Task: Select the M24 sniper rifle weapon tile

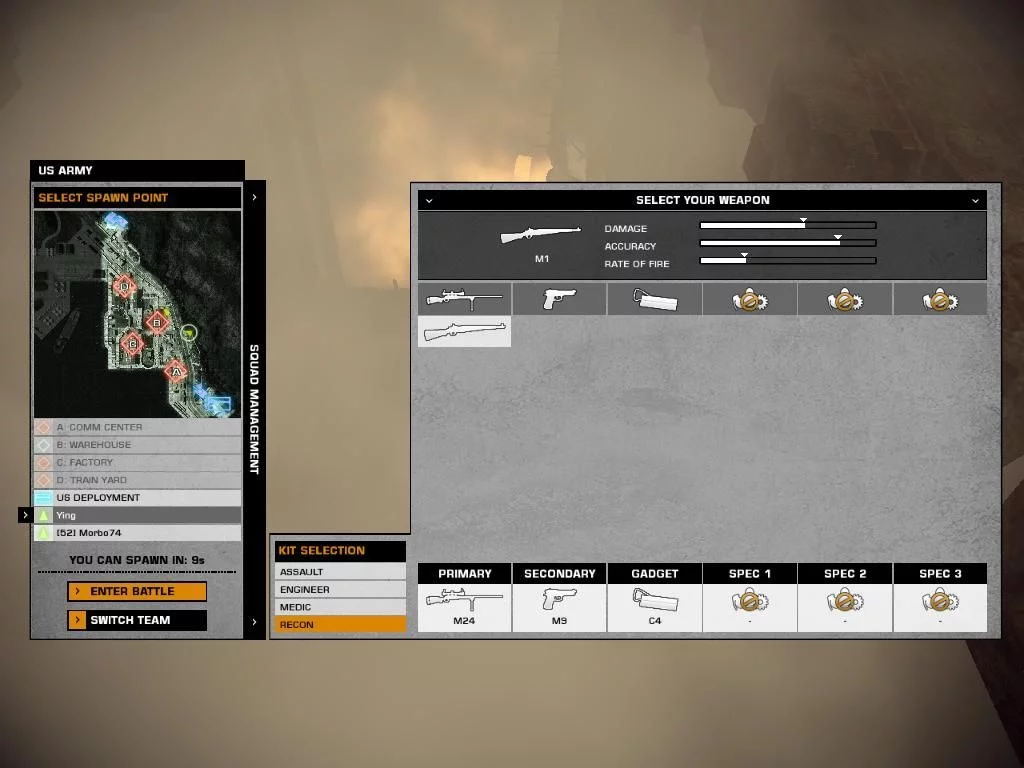Action: [464, 298]
